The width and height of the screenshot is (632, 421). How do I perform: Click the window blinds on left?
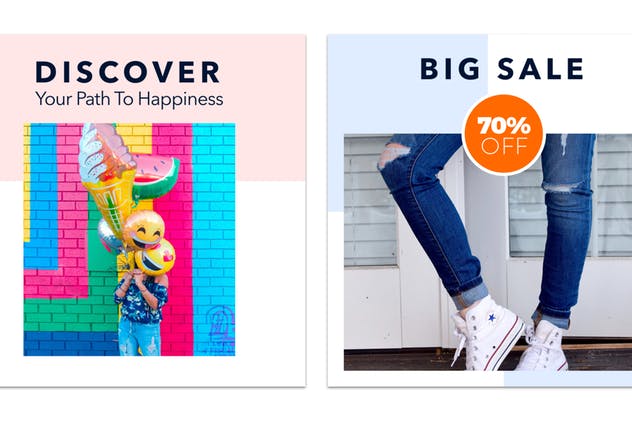[x=369, y=201]
